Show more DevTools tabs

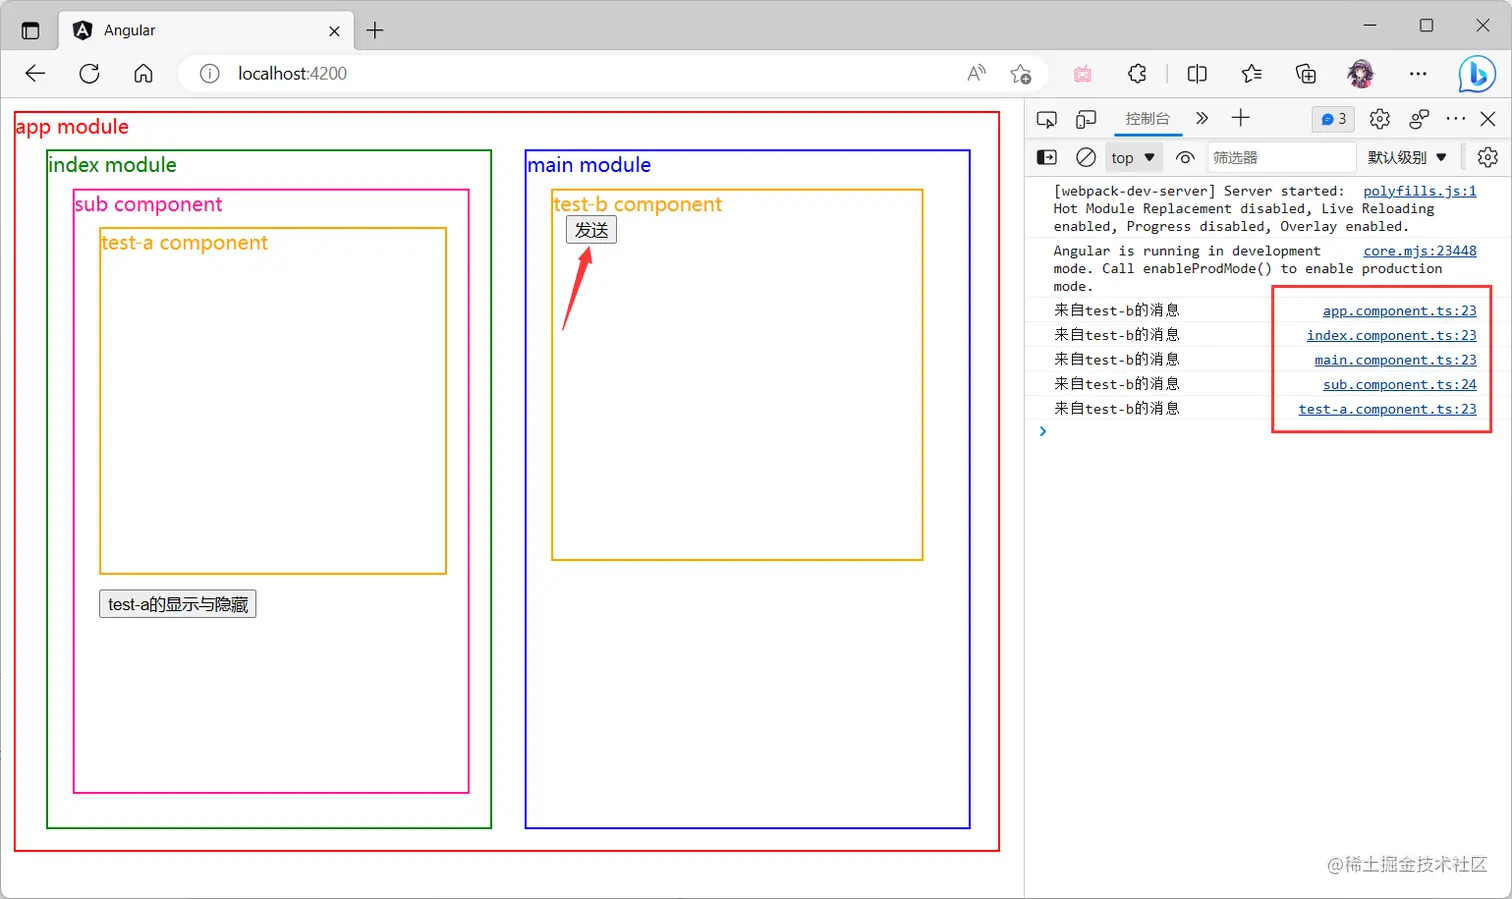point(1202,118)
